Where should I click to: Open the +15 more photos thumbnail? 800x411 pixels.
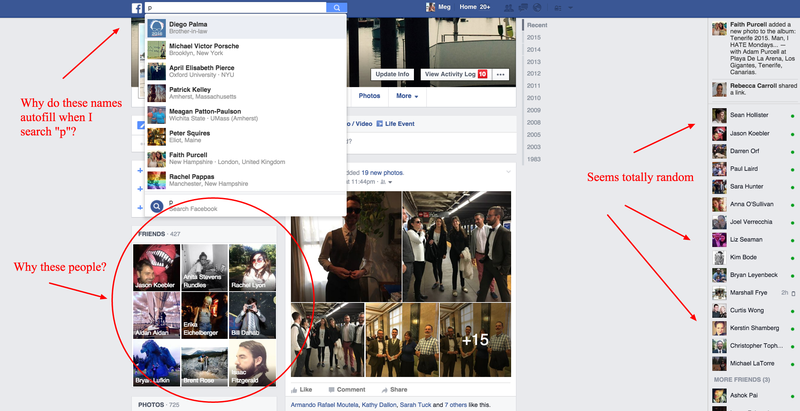(x=475, y=340)
